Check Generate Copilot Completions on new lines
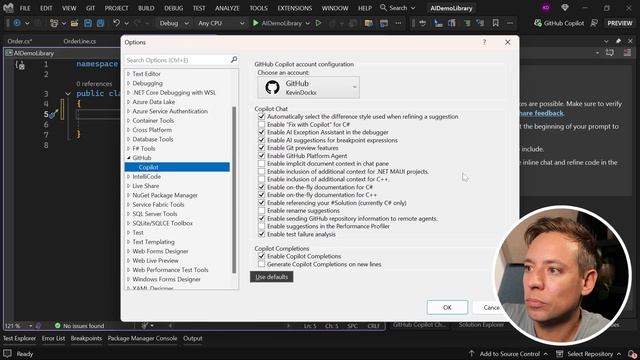Viewport: 640px width, 360px height. pyautogui.click(x=262, y=264)
